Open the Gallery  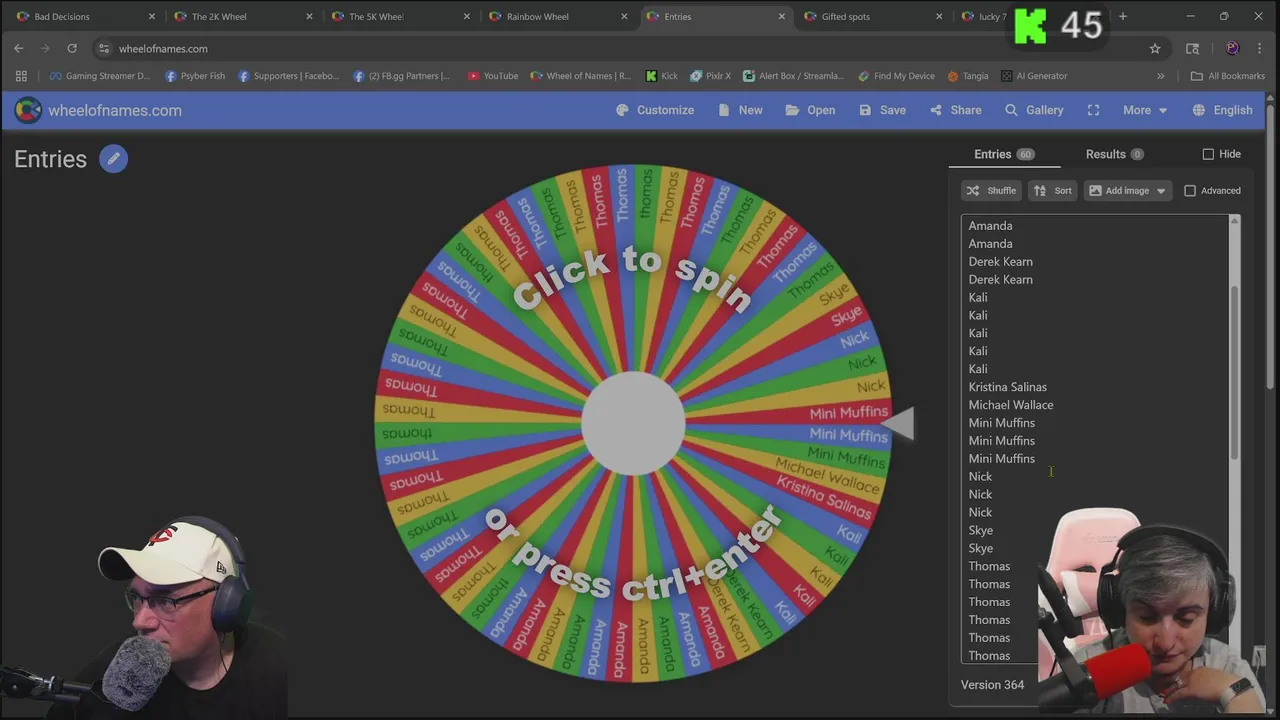pos(1034,110)
